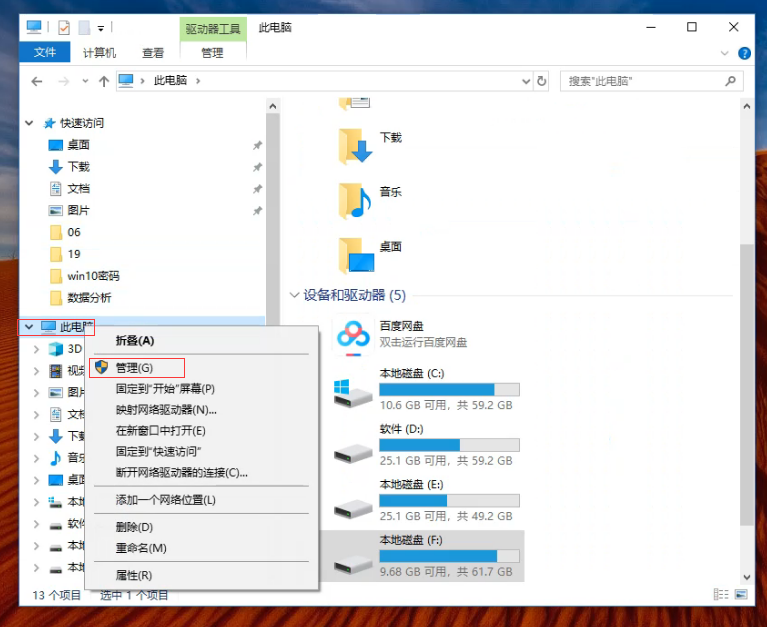The width and height of the screenshot is (767, 627).
Task: Open the 文件 ribbon tab
Action: (45, 53)
